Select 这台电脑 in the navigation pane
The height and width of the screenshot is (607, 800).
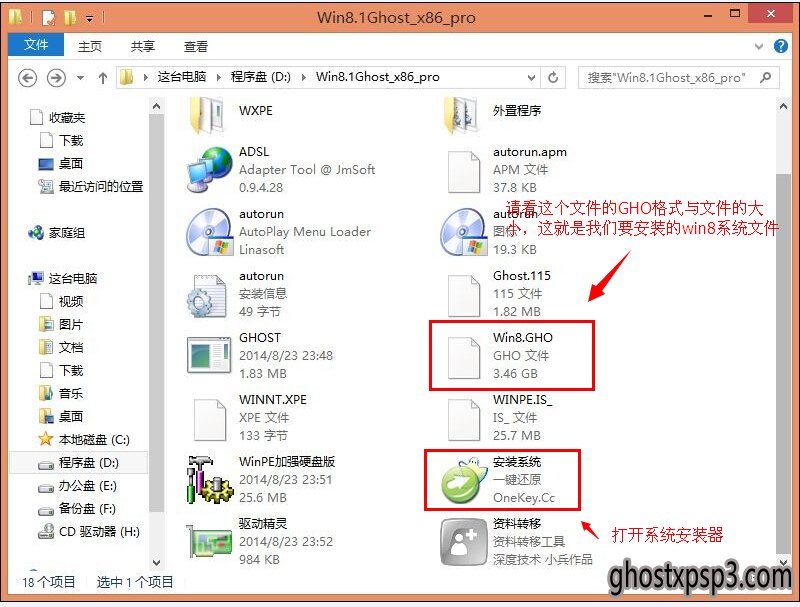point(72,279)
